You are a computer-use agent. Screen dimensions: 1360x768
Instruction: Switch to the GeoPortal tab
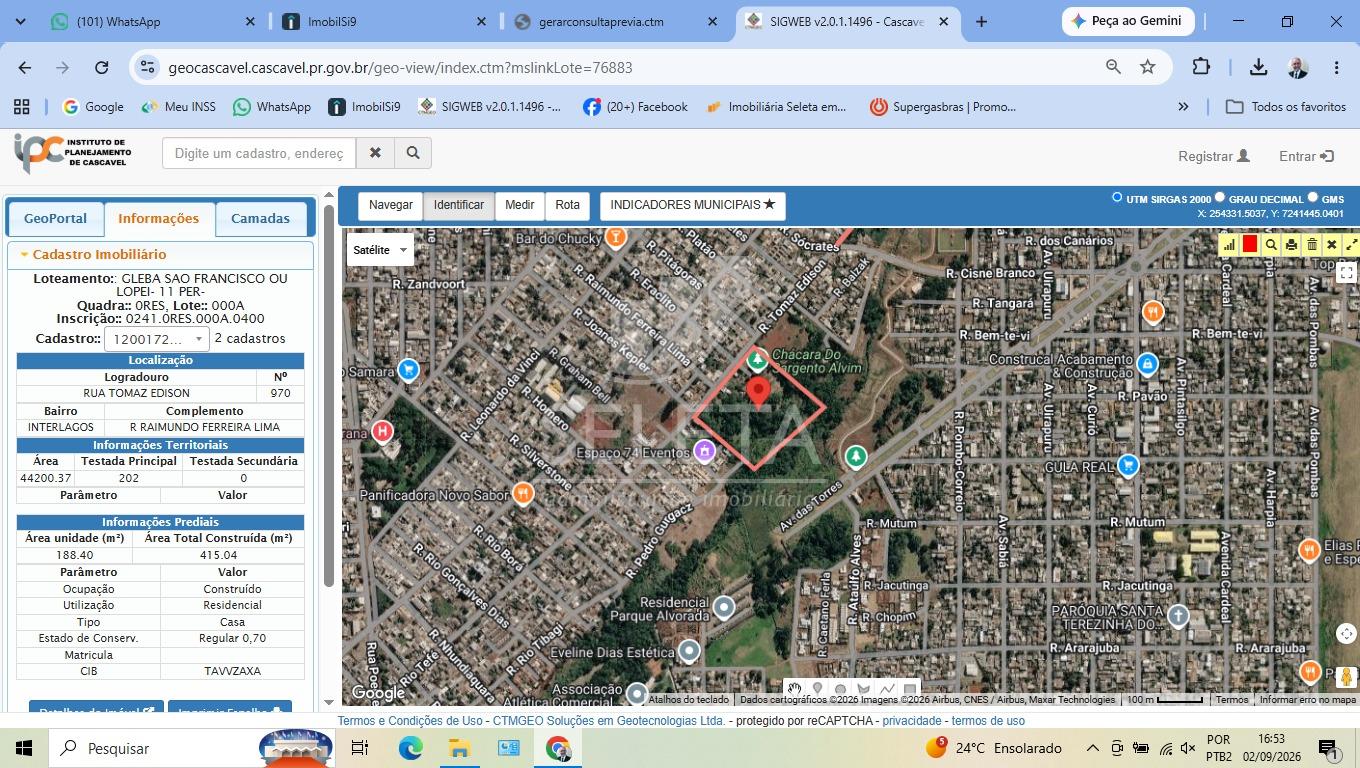click(55, 218)
